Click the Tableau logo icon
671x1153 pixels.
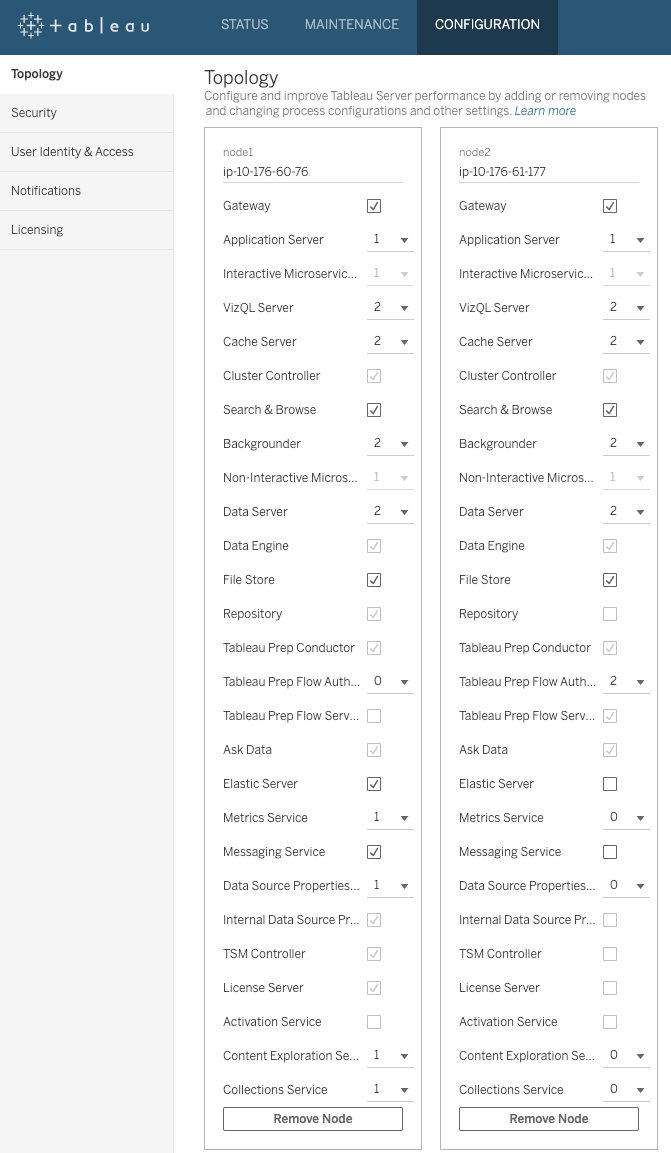pyautogui.click(x=31, y=26)
